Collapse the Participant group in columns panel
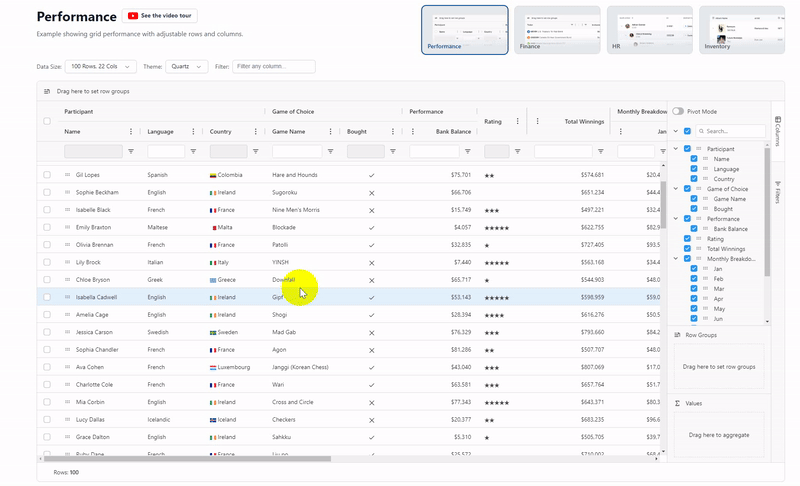 (x=677, y=149)
